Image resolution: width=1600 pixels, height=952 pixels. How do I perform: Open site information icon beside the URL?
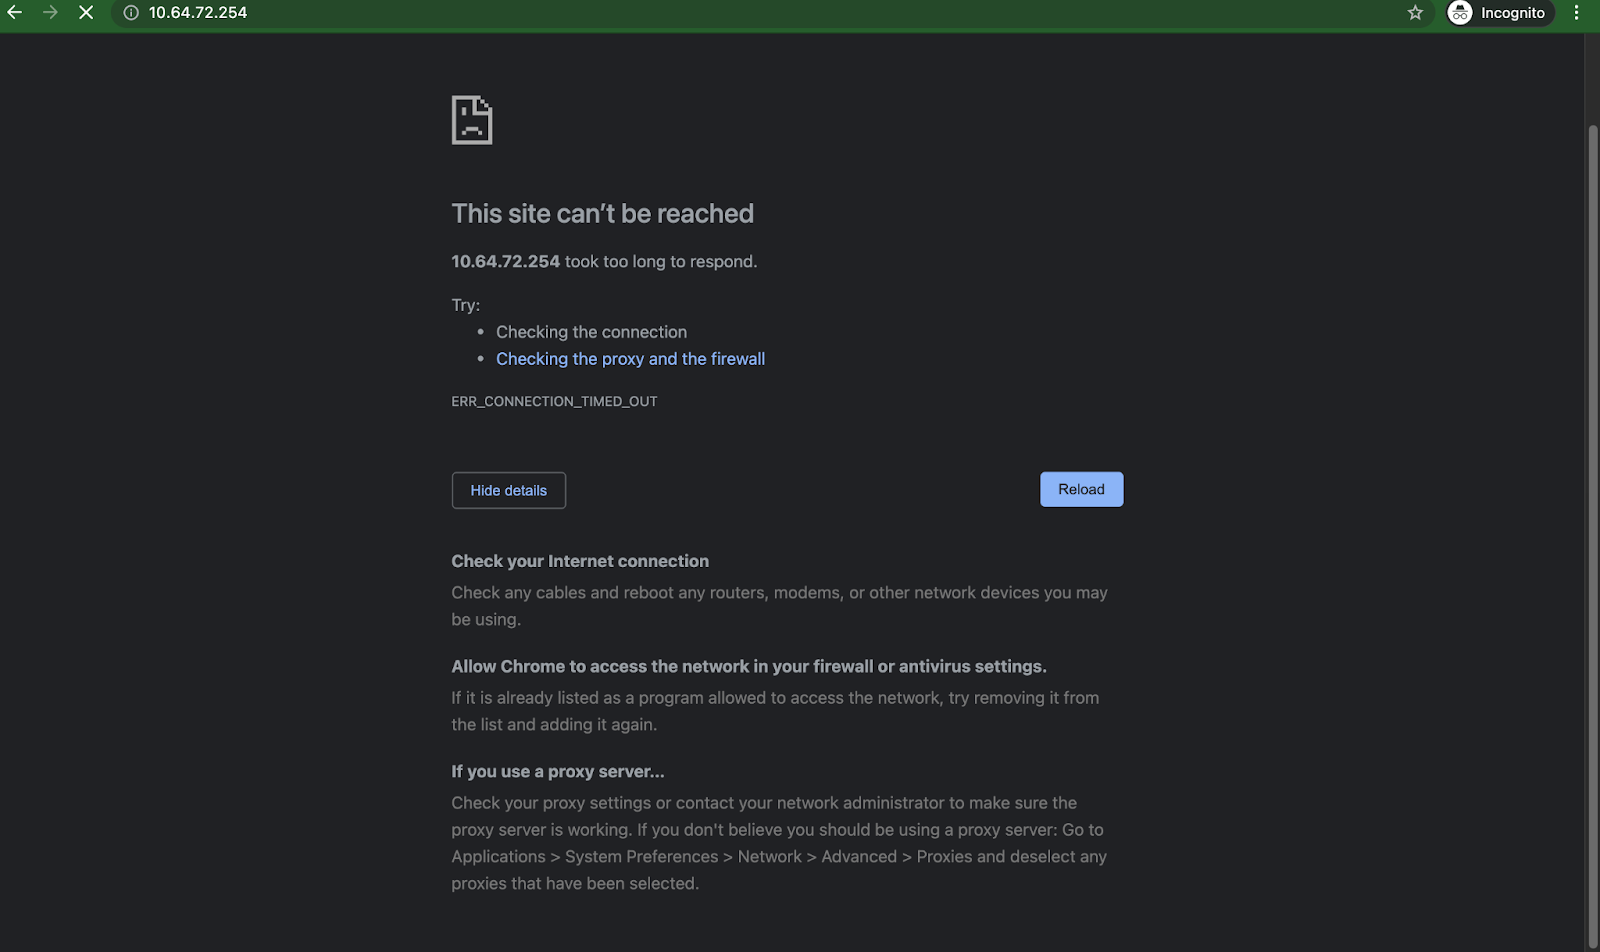tap(131, 13)
